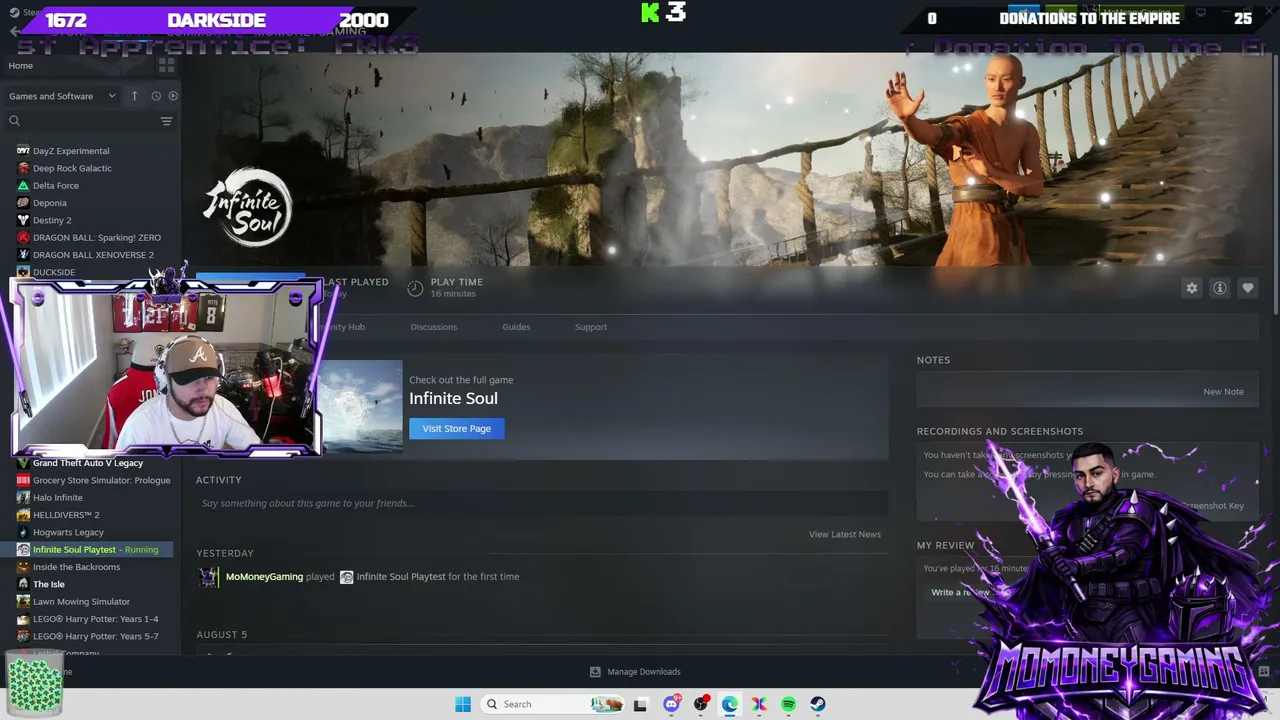Screen dimensions: 1280x720
Task: Open Windows Start menu
Action: [463, 704]
